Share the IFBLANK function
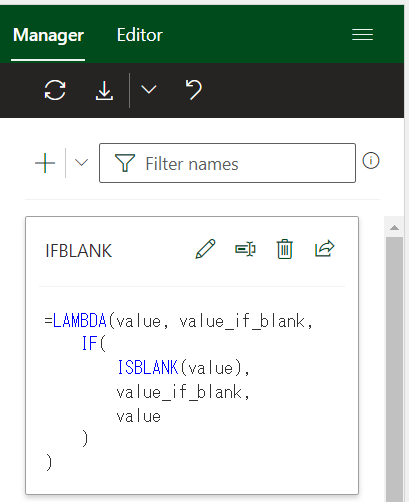Screen dimensions: 409x502 (324, 248)
